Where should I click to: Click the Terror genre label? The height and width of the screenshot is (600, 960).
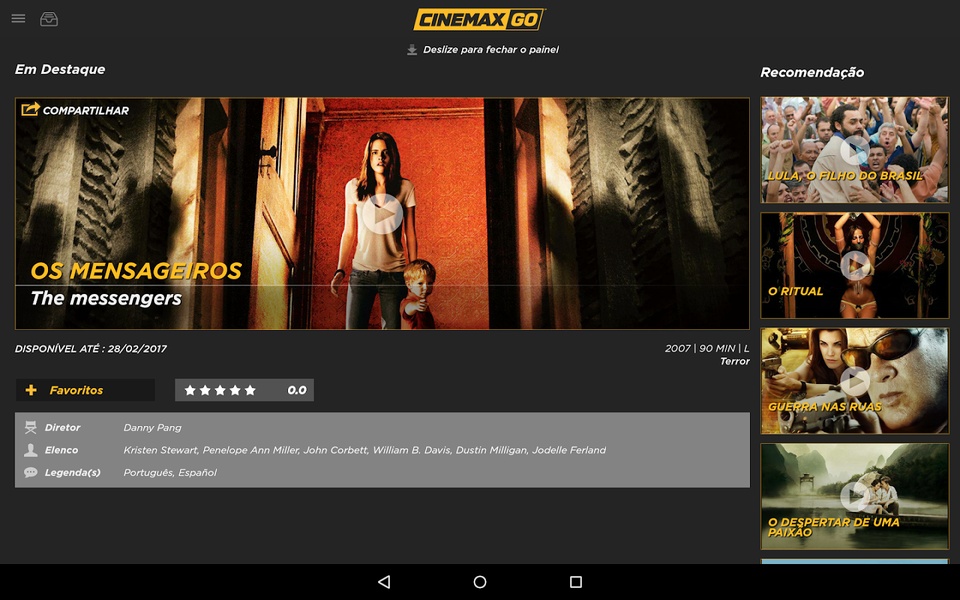pos(735,361)
